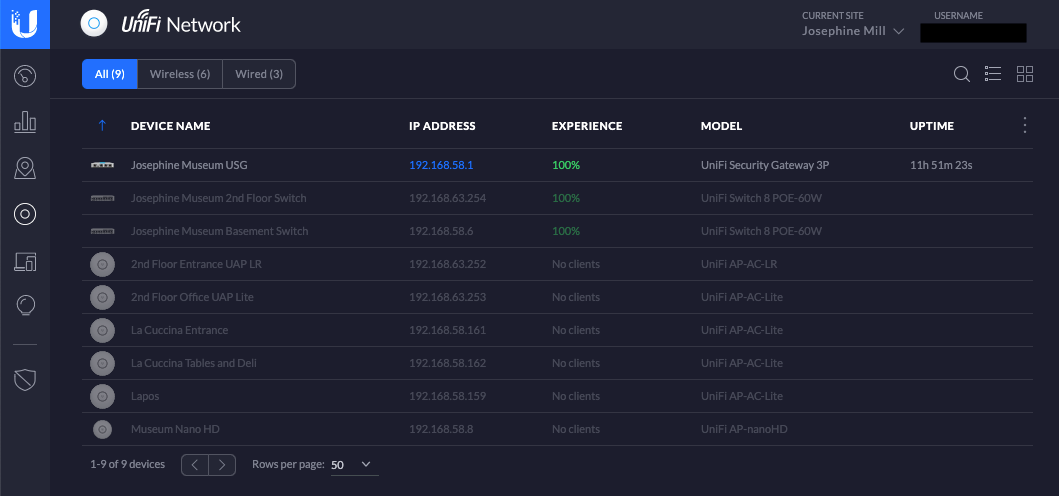Switch to grid view icon
This screenshot has width=1059, height=496.
(x=1025, y=74)
